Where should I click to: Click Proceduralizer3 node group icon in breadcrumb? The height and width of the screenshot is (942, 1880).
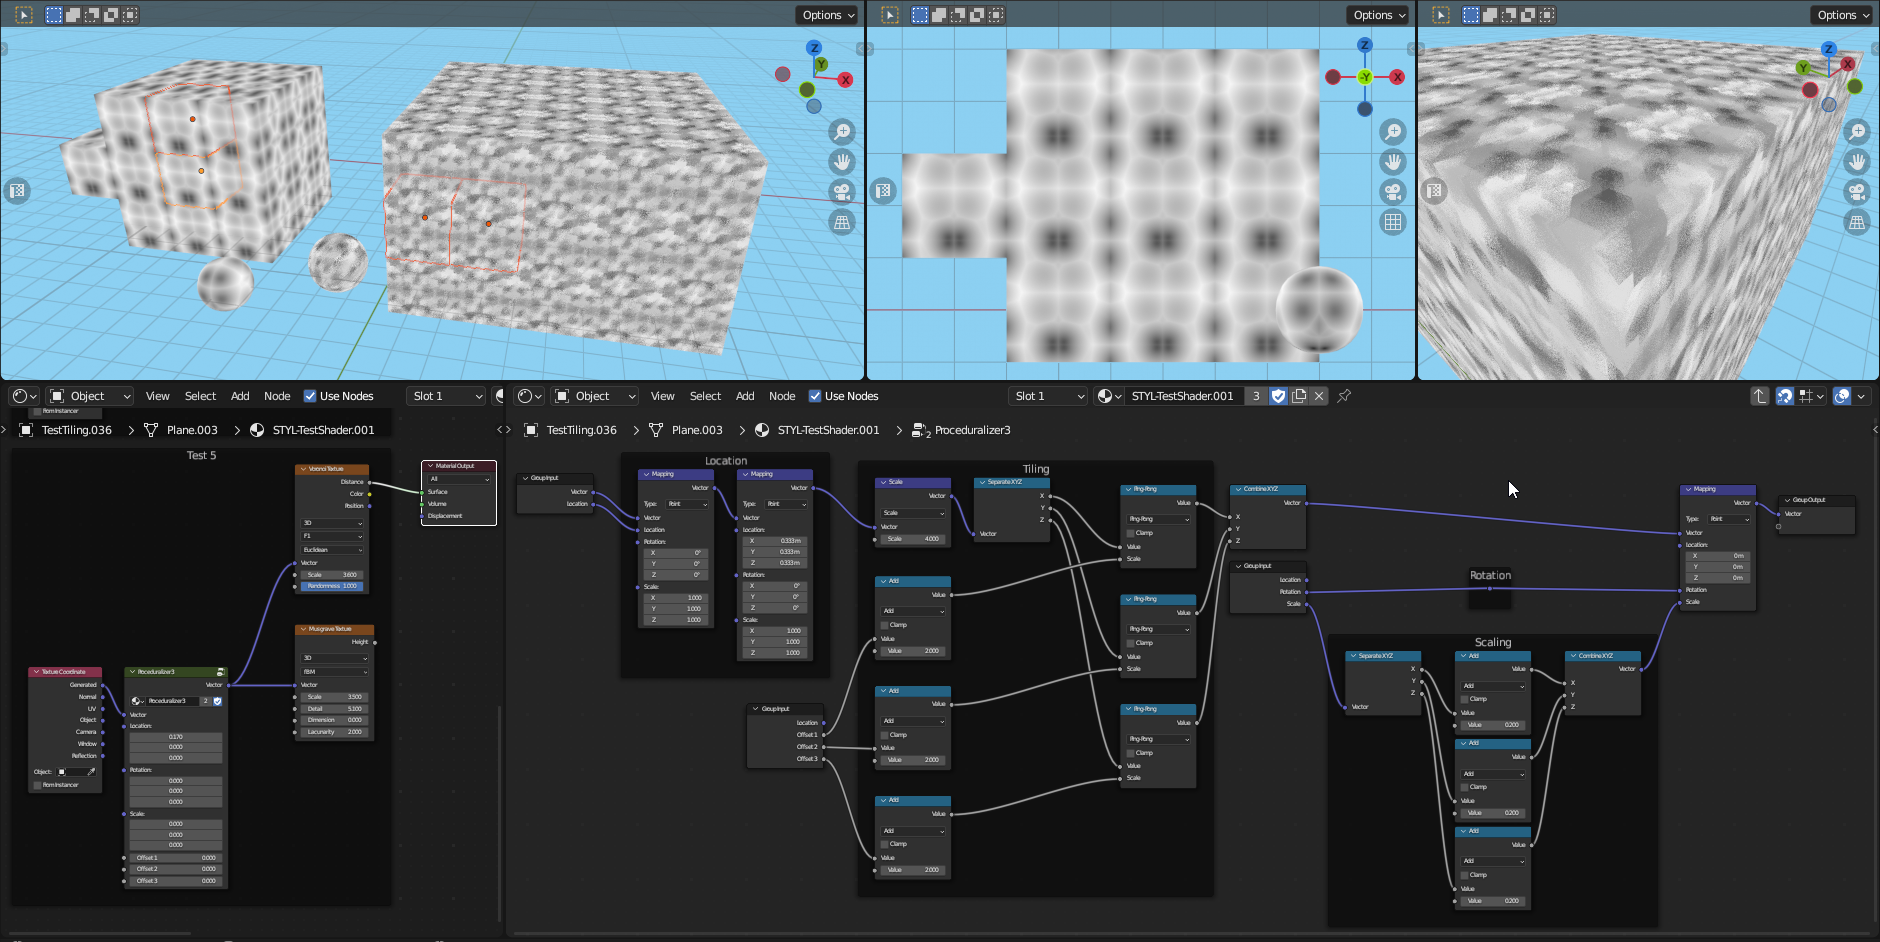coord(921,430)
